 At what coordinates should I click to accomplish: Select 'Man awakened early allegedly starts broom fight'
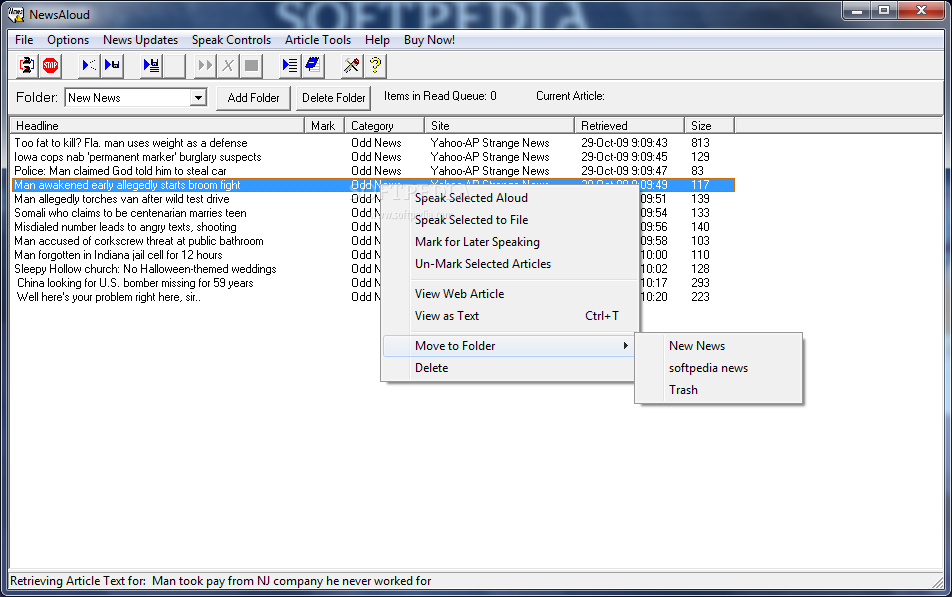pyautogui.click(x=128, y=185)
